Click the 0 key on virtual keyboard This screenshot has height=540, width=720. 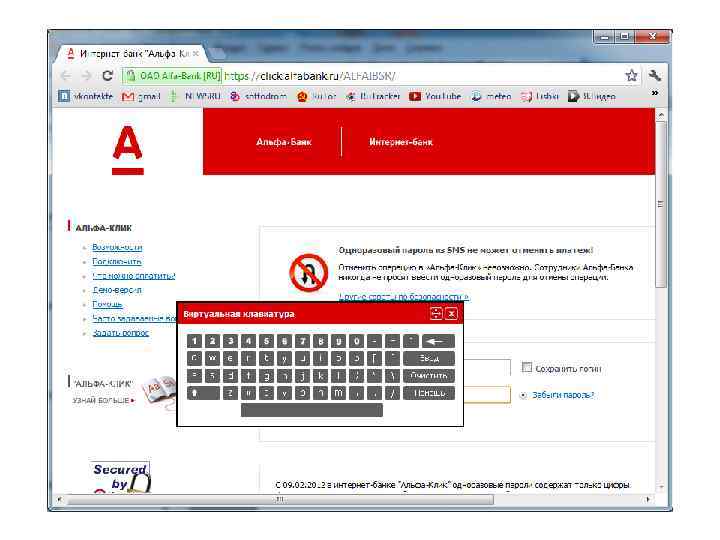click(356, 341)
